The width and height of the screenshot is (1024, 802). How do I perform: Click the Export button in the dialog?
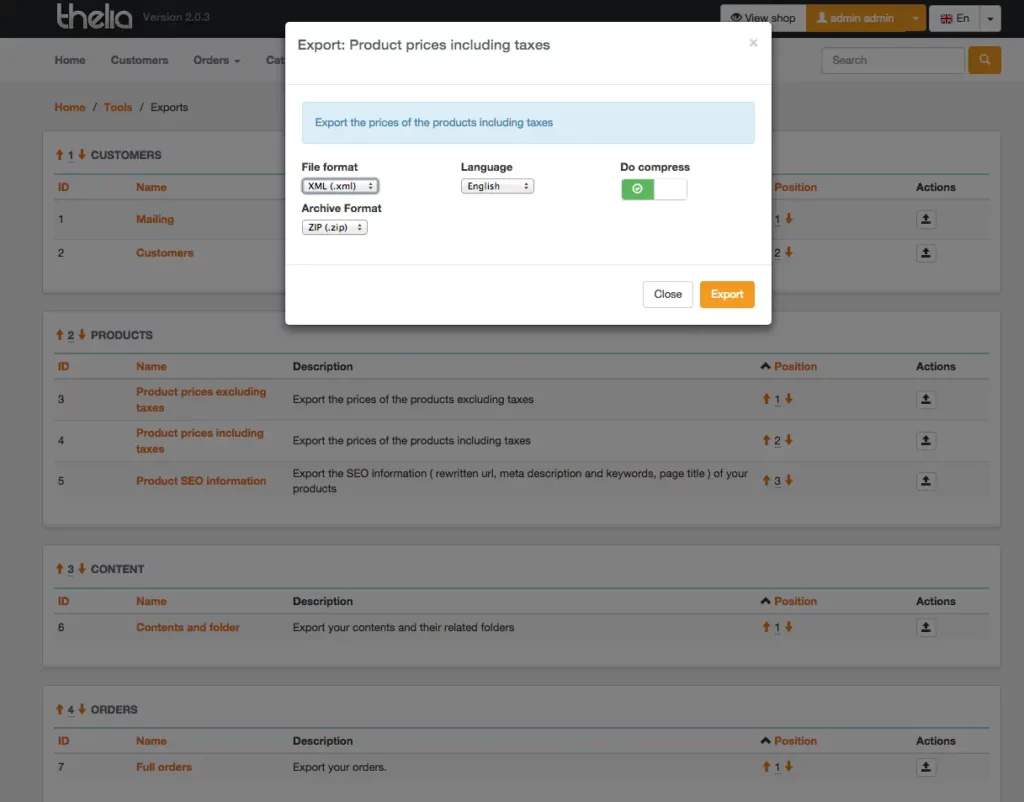tap(727, 295)
